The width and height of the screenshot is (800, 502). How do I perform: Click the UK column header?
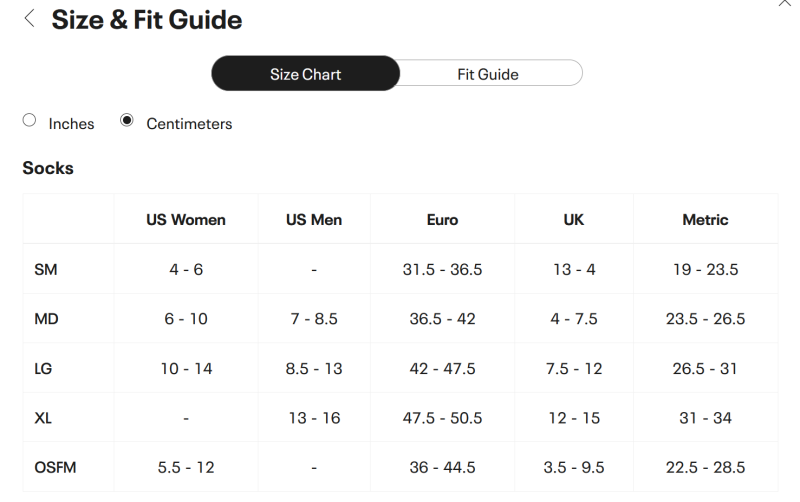click(574, 219)
